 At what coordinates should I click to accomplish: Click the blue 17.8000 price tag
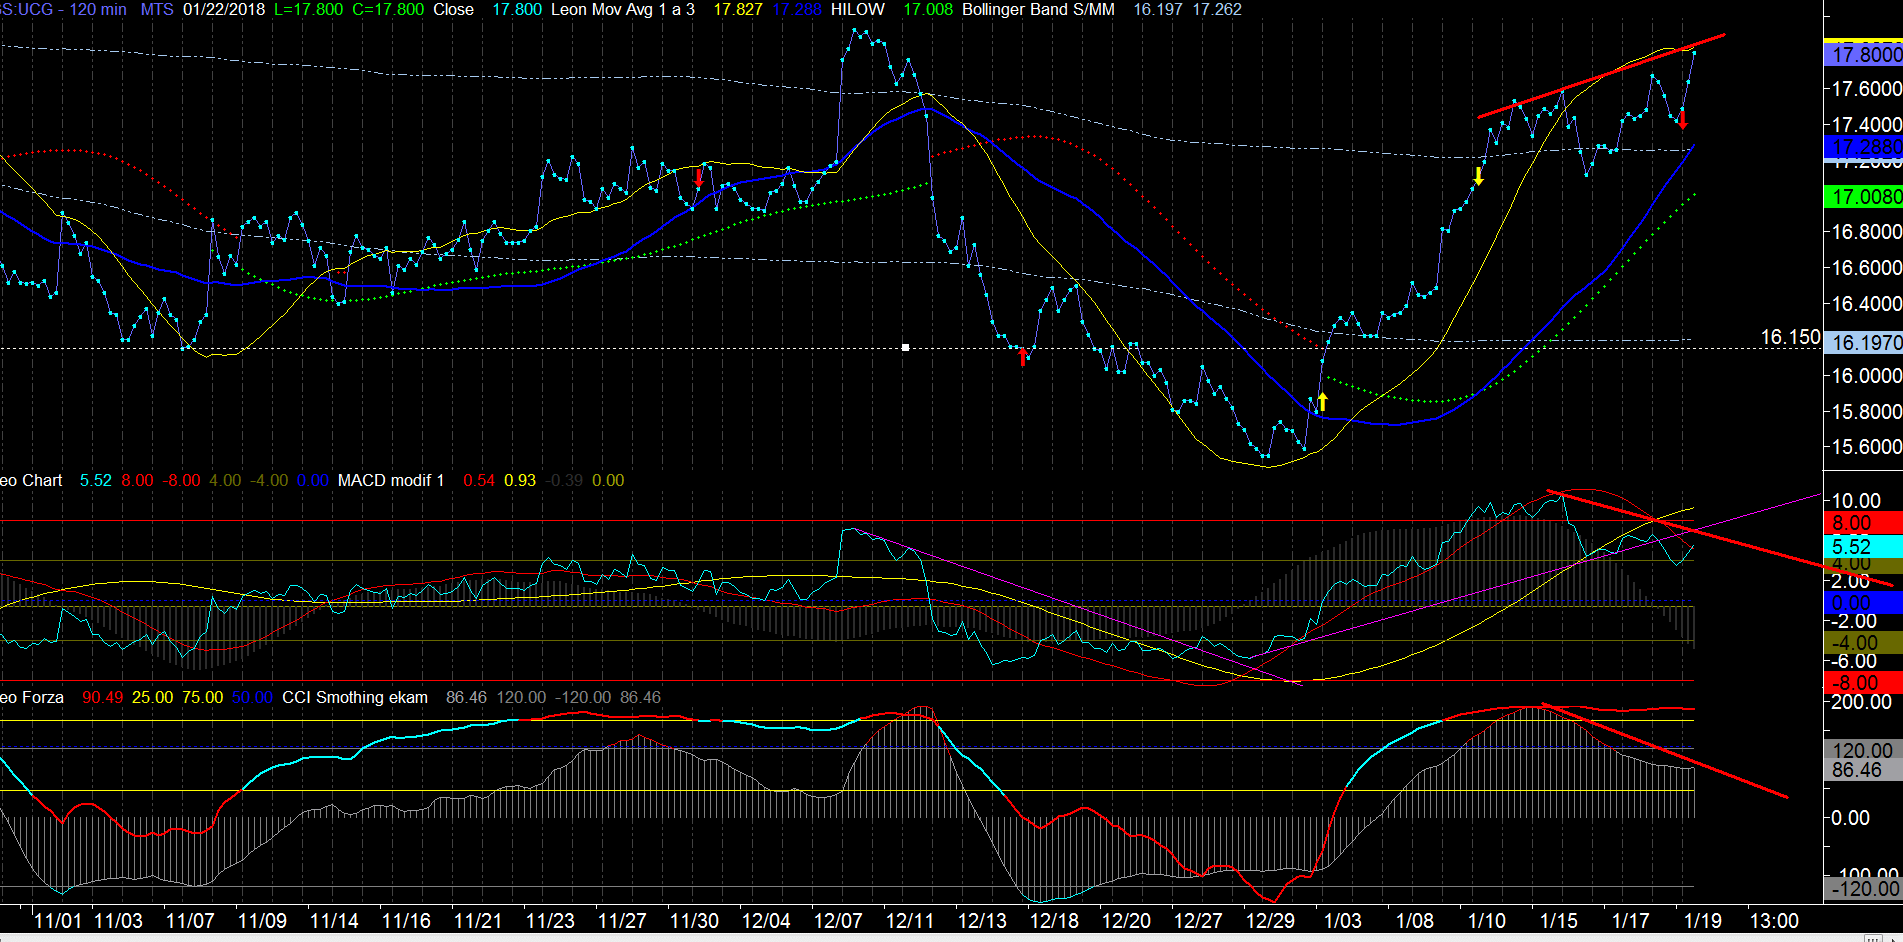tap(1863, 55)
